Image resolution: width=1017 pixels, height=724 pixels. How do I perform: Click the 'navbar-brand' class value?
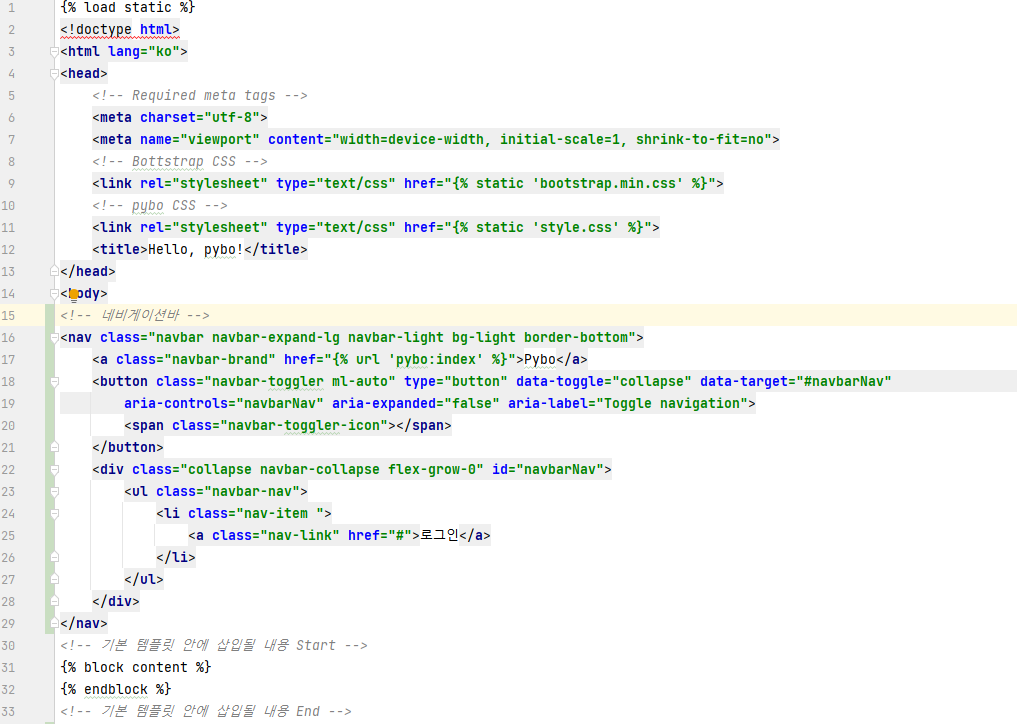220,359
